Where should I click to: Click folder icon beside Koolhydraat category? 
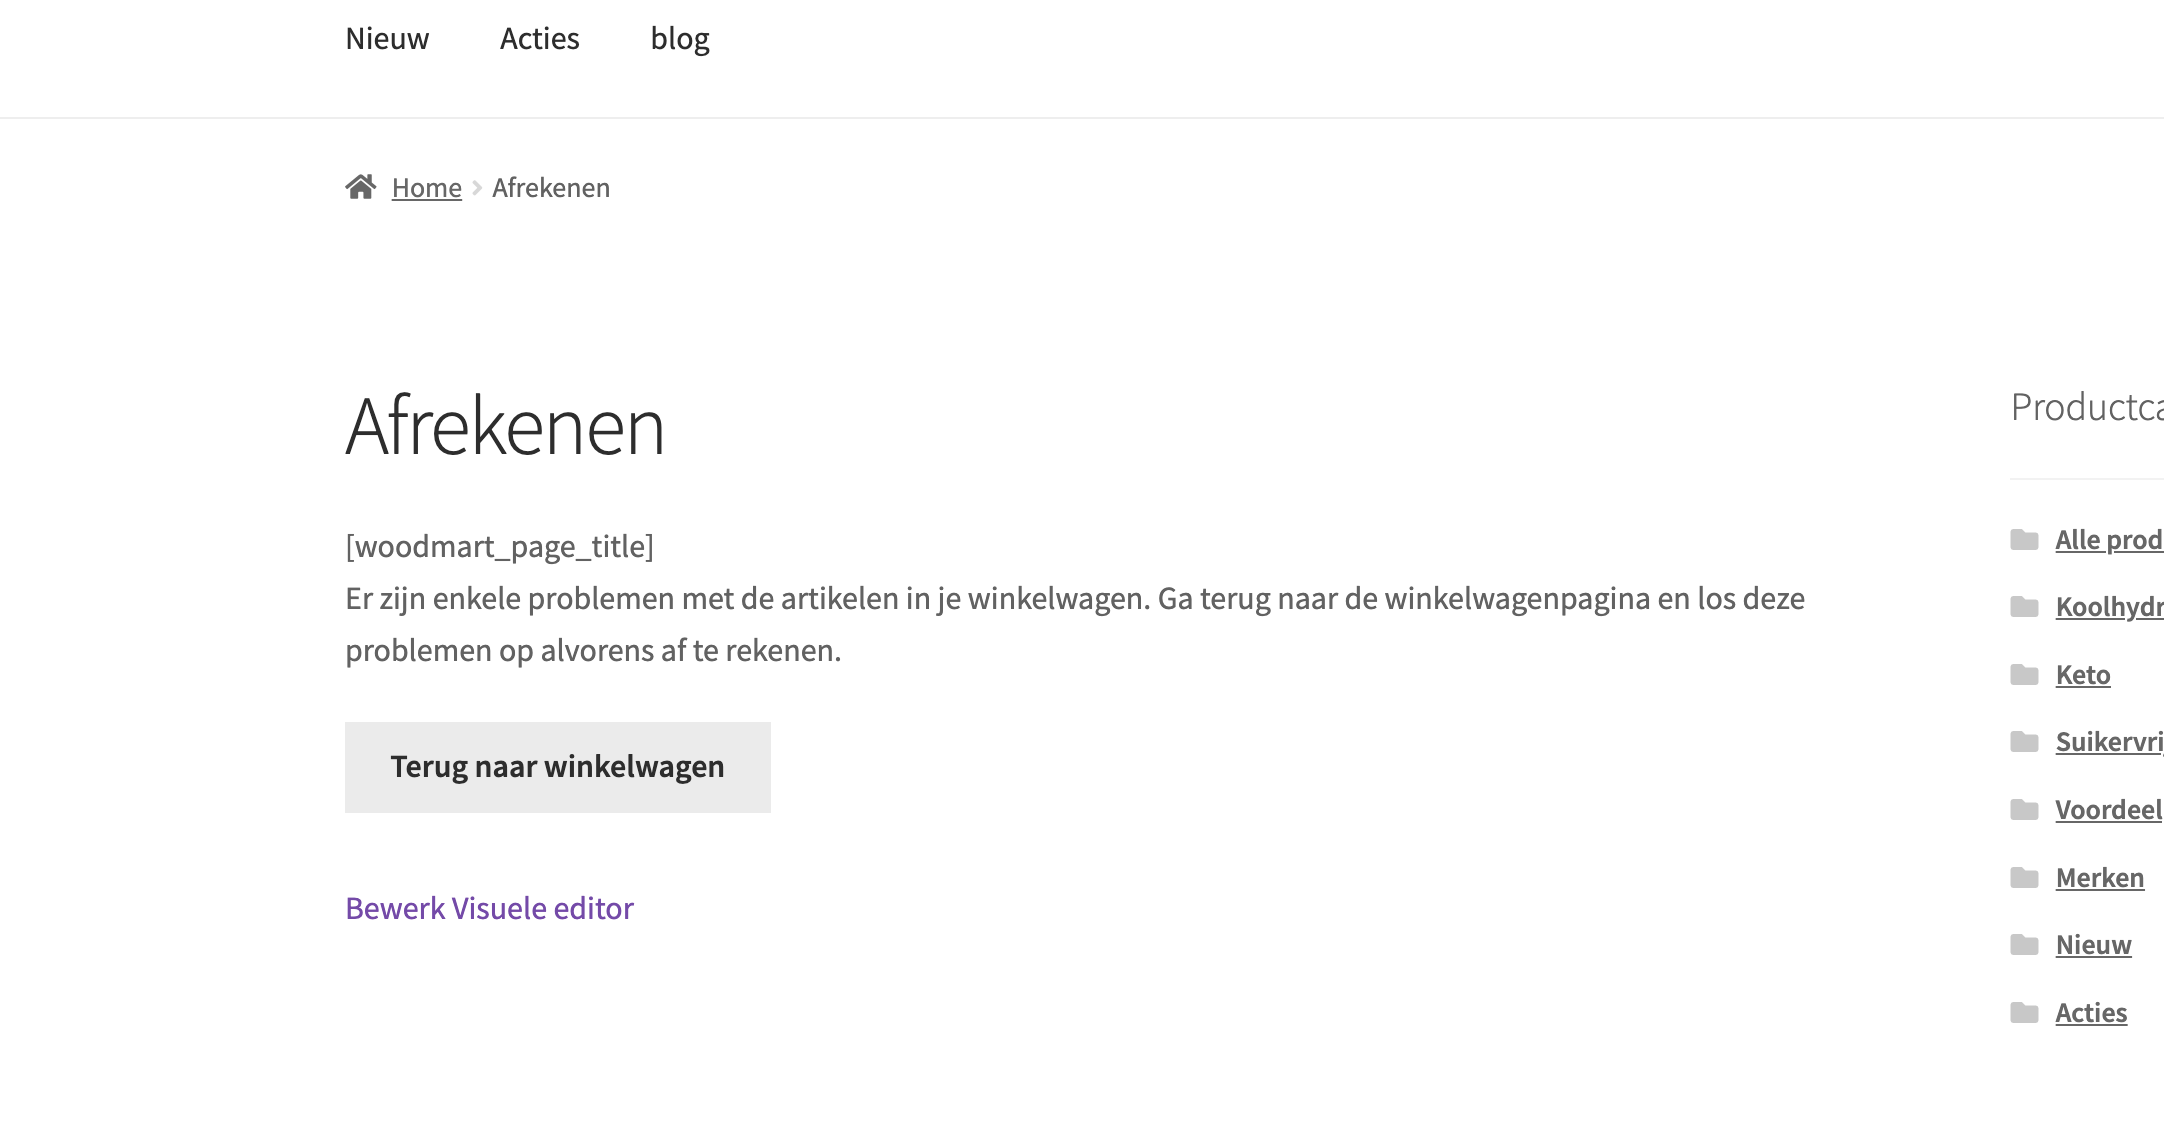click(x=2024, y=607)
